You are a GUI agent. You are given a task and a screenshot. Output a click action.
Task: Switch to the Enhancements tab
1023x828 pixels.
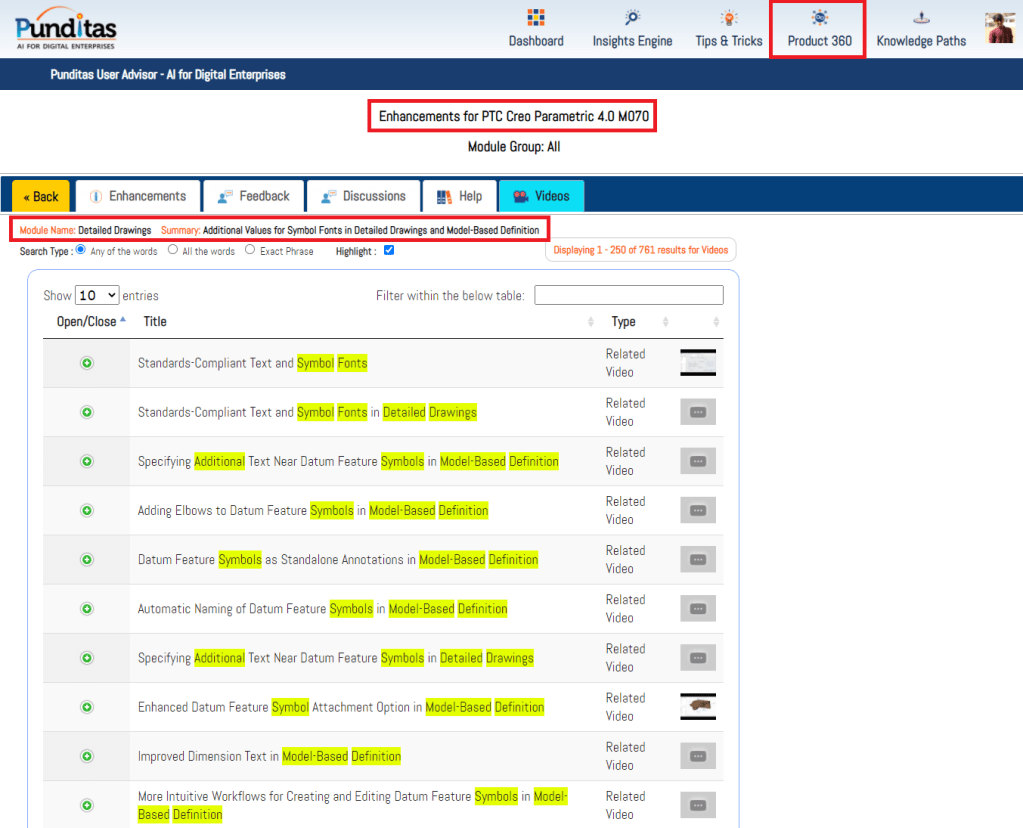(137, 196)
